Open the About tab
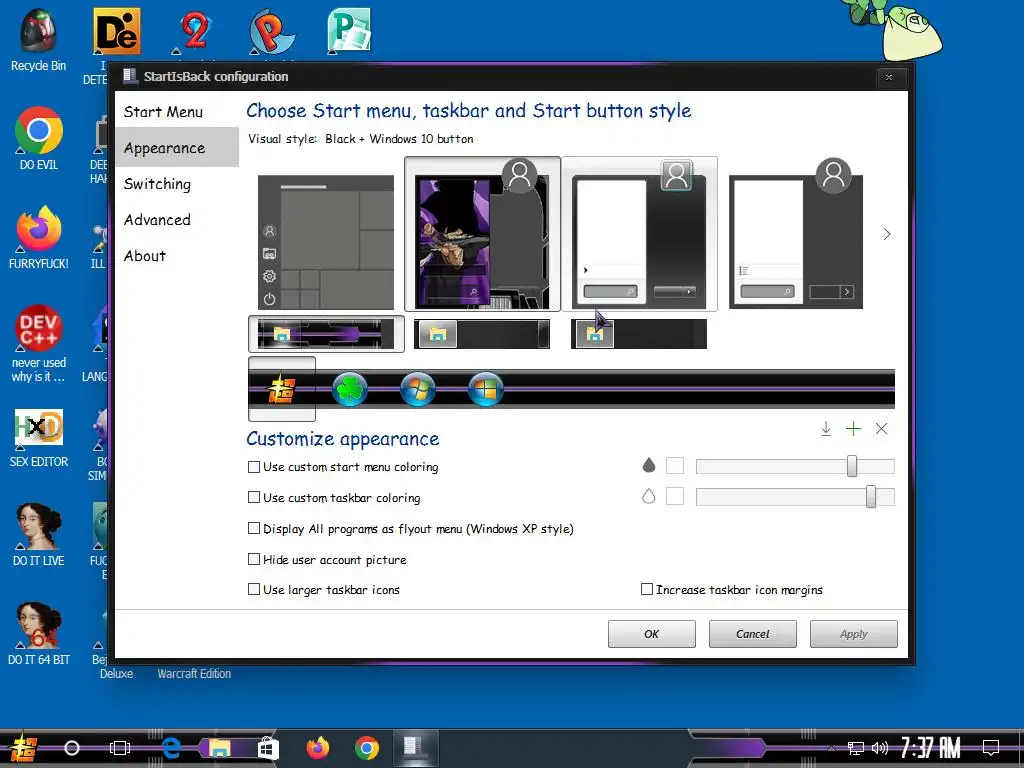Viewport: 1024px width, 768px height. click(177, 255)
